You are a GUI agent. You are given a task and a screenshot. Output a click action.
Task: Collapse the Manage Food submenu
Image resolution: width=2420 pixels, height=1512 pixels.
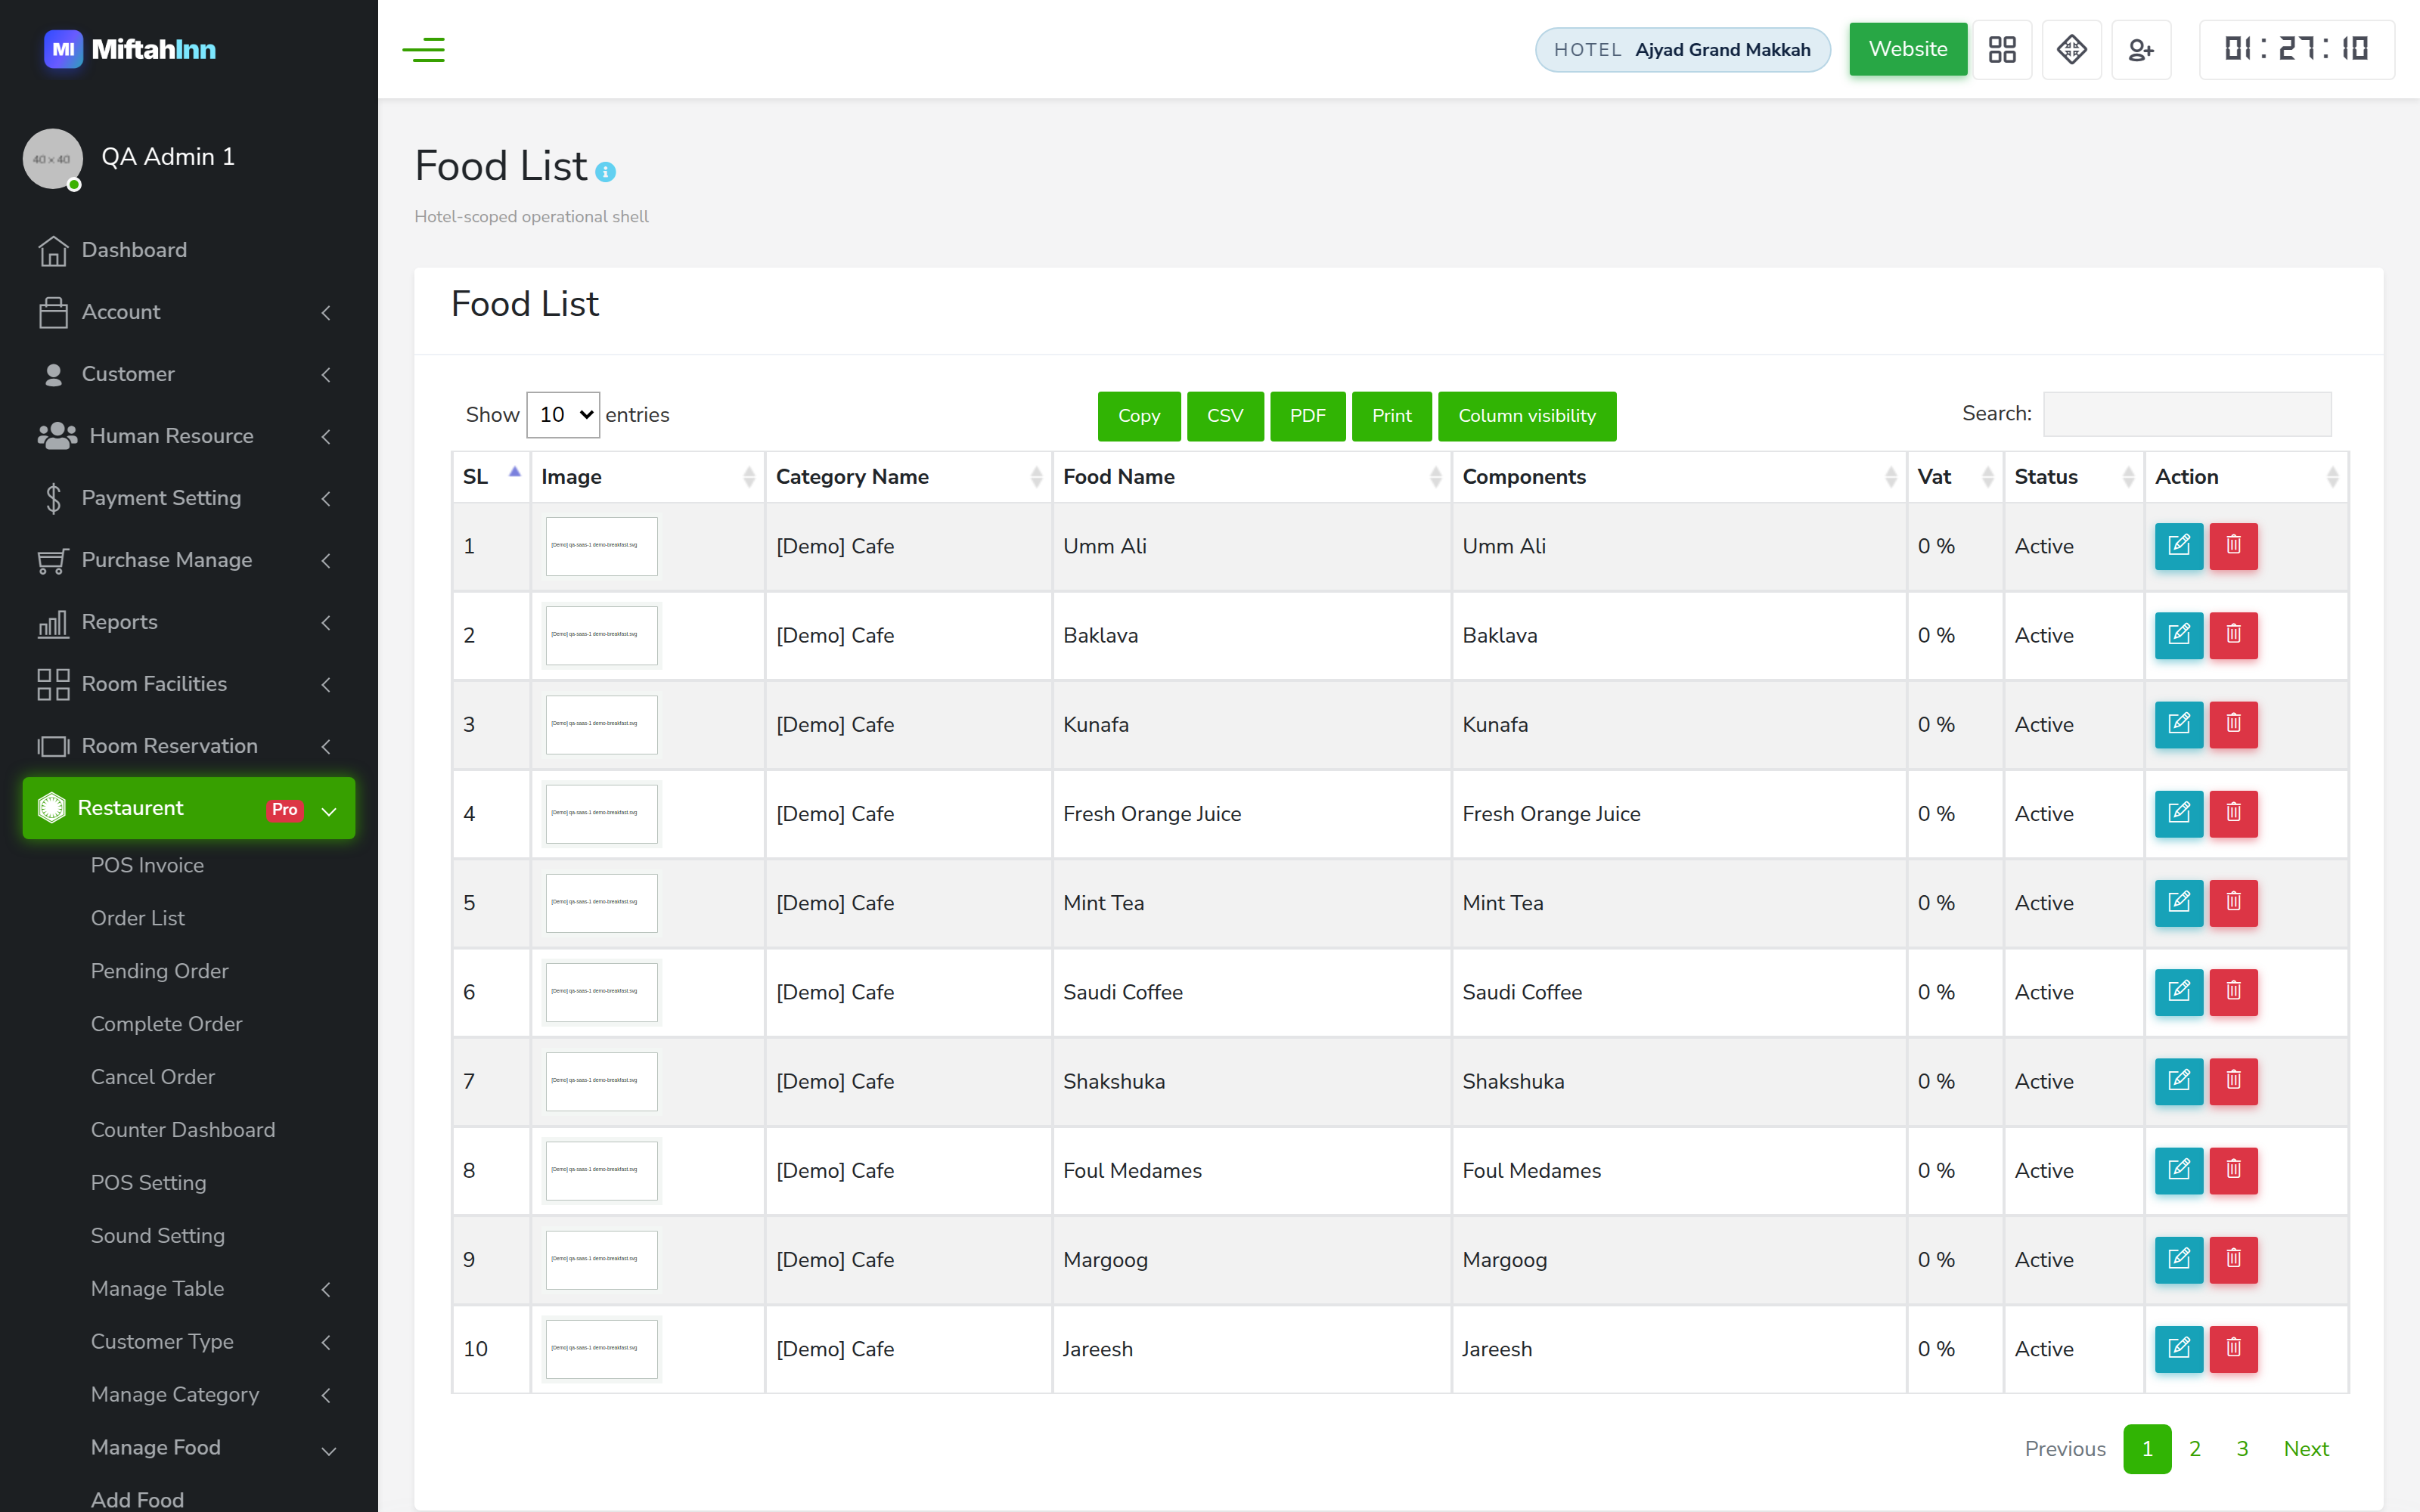click(210, 1448)
